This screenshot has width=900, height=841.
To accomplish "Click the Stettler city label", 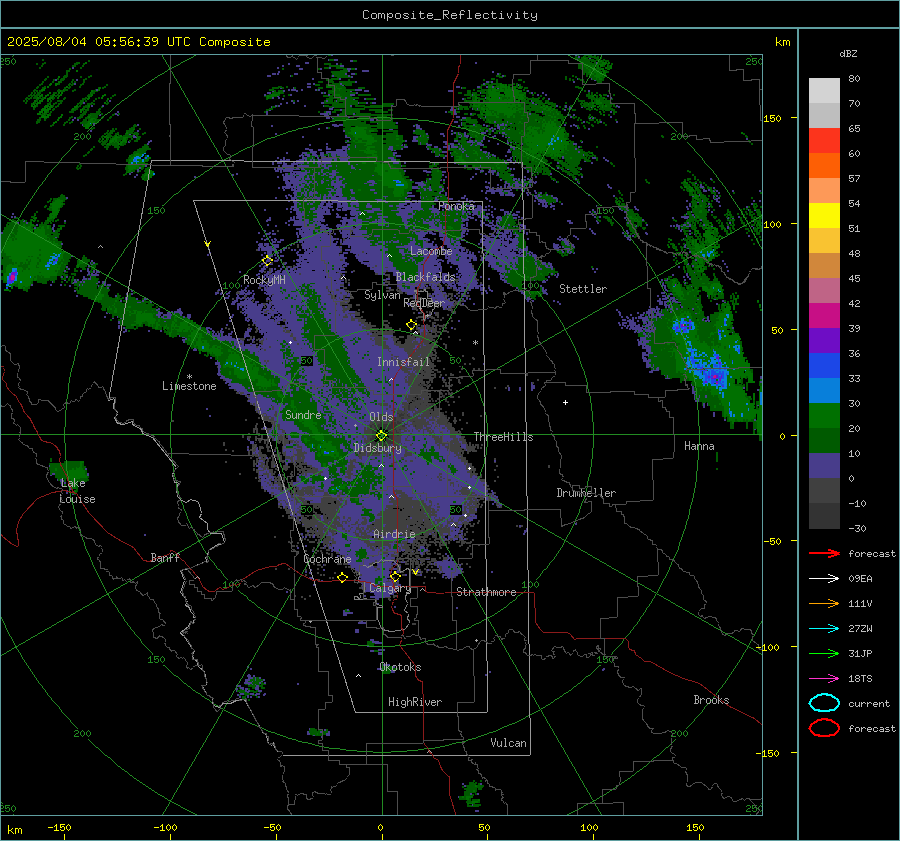I will click(583, 289).
